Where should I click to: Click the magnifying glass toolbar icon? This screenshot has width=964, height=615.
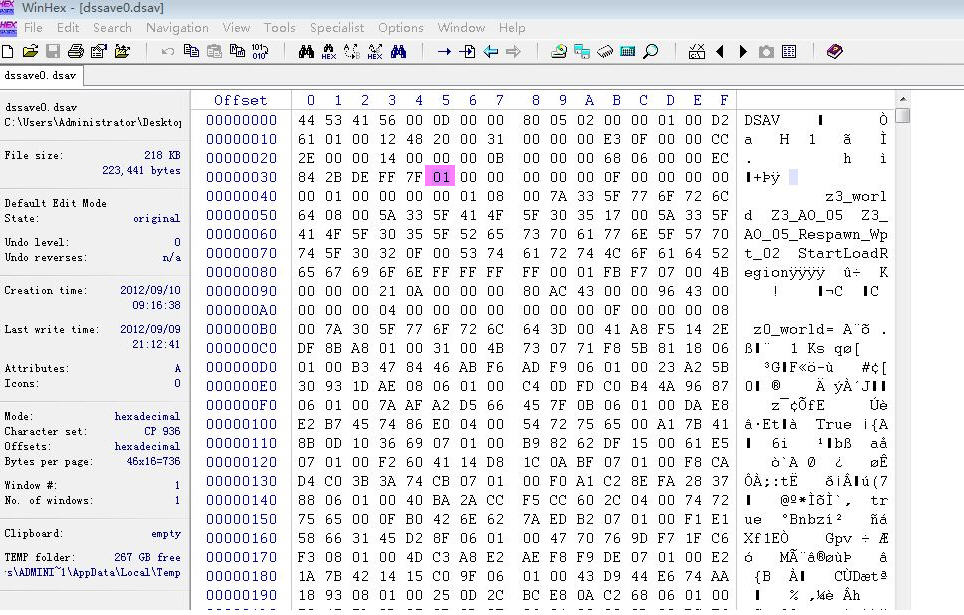click(x=651, y=51)
